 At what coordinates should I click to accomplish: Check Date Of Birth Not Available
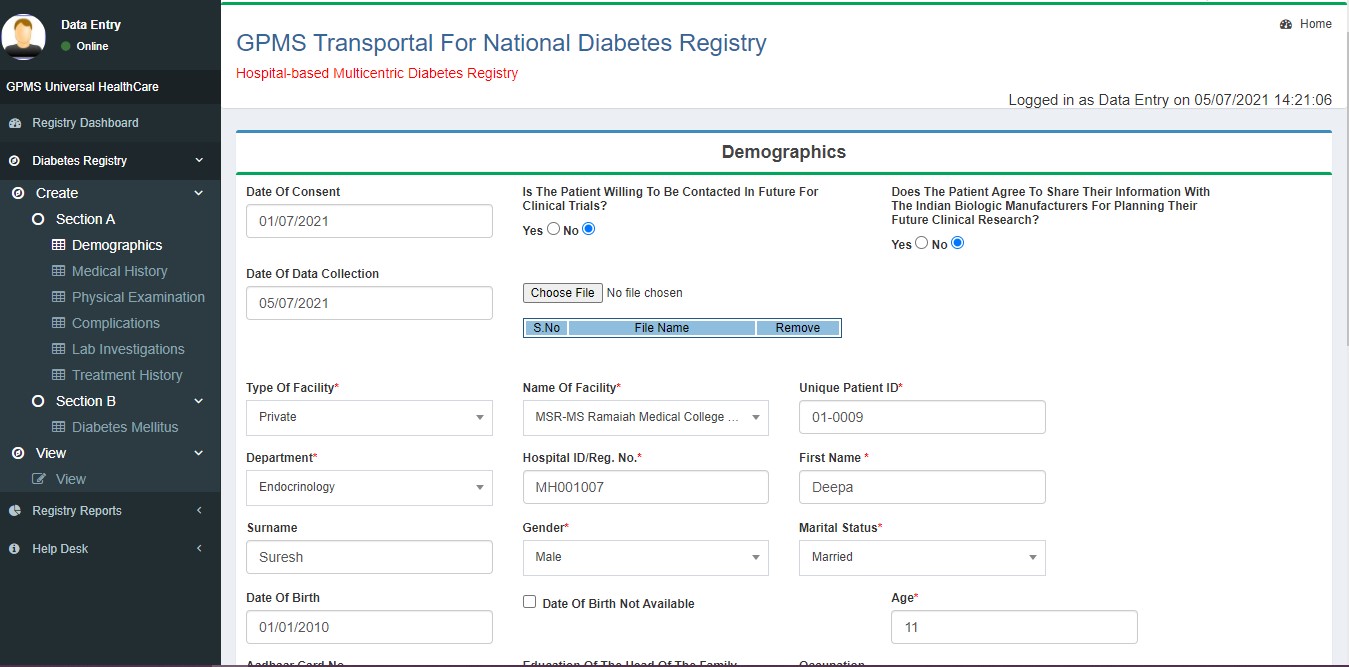click(x=530, y=602)
